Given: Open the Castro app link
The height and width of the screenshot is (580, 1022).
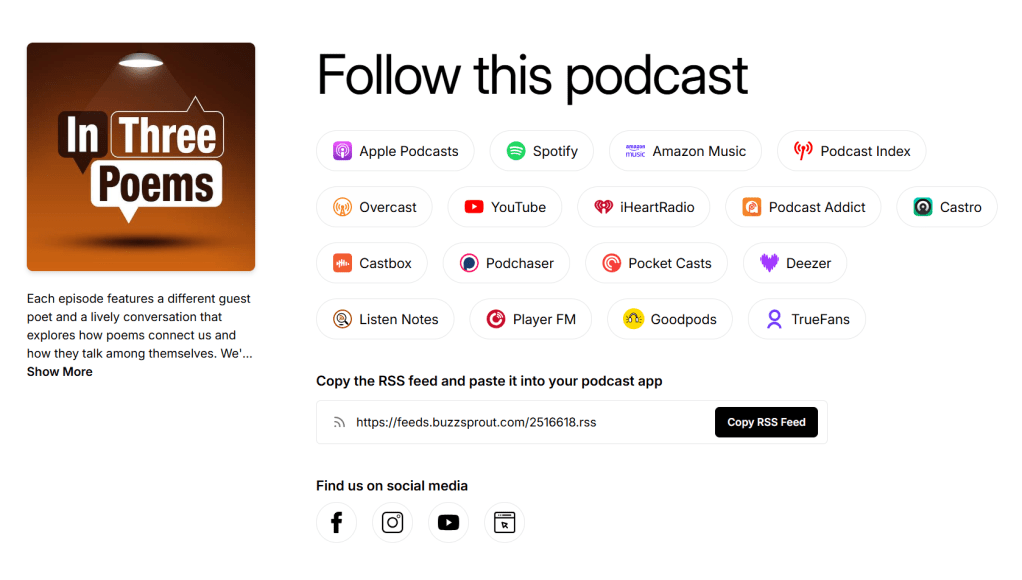Looking at the screenshot, I should pos(947,207).
